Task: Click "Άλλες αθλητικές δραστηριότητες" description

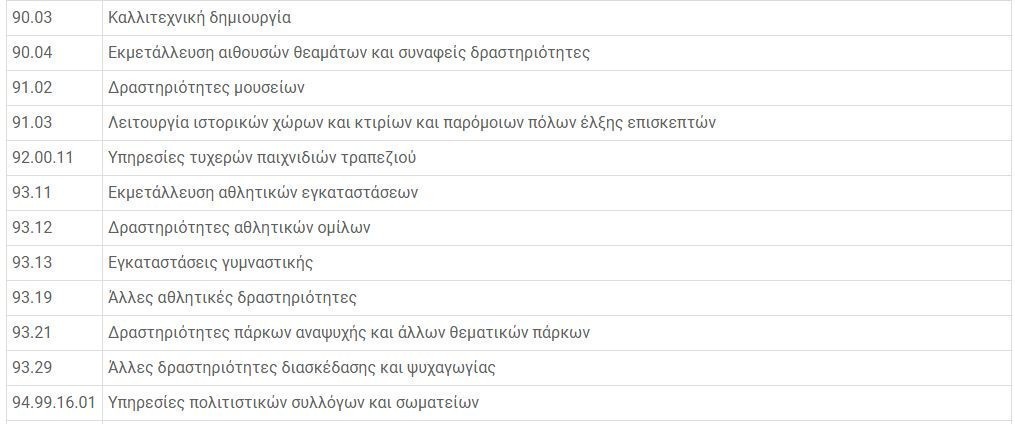Action: 232,297
